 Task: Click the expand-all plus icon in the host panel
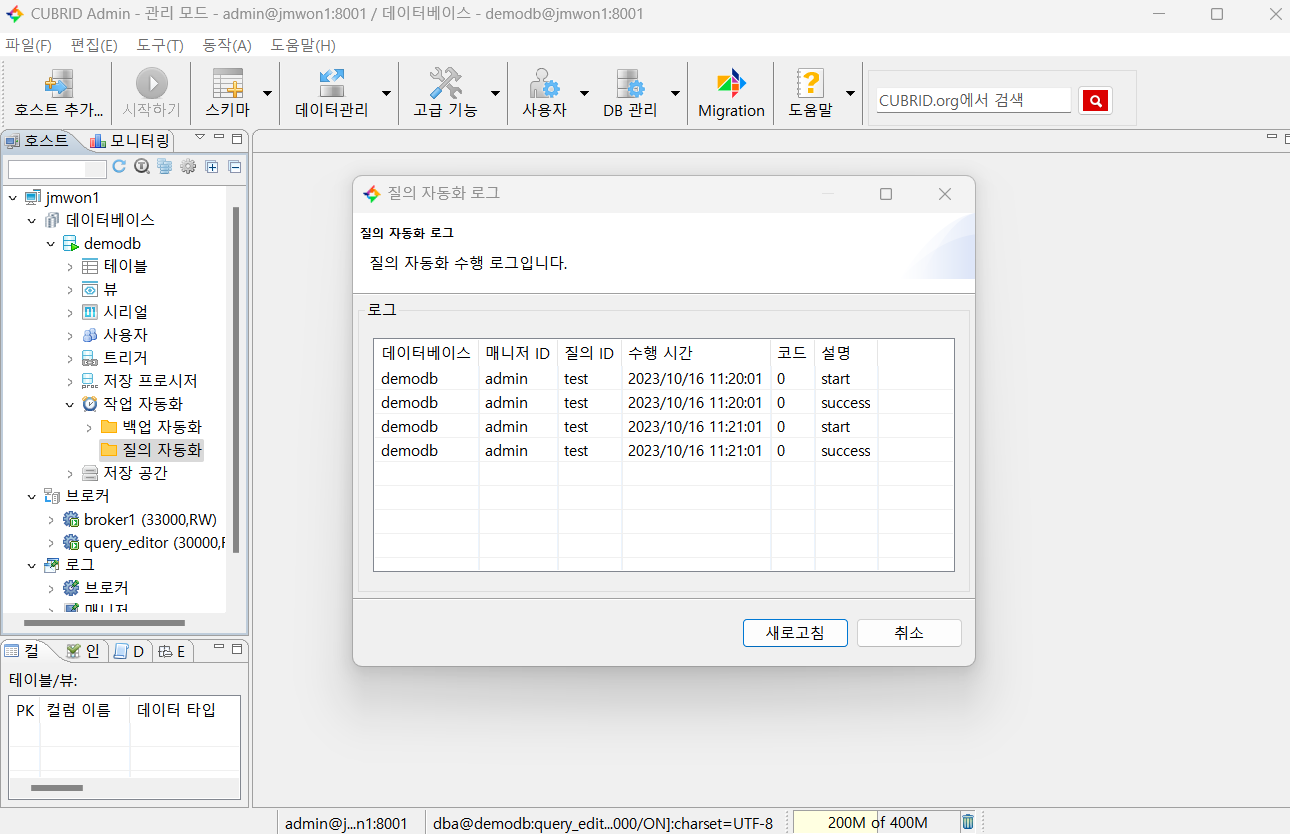click(x=212, y=167)
